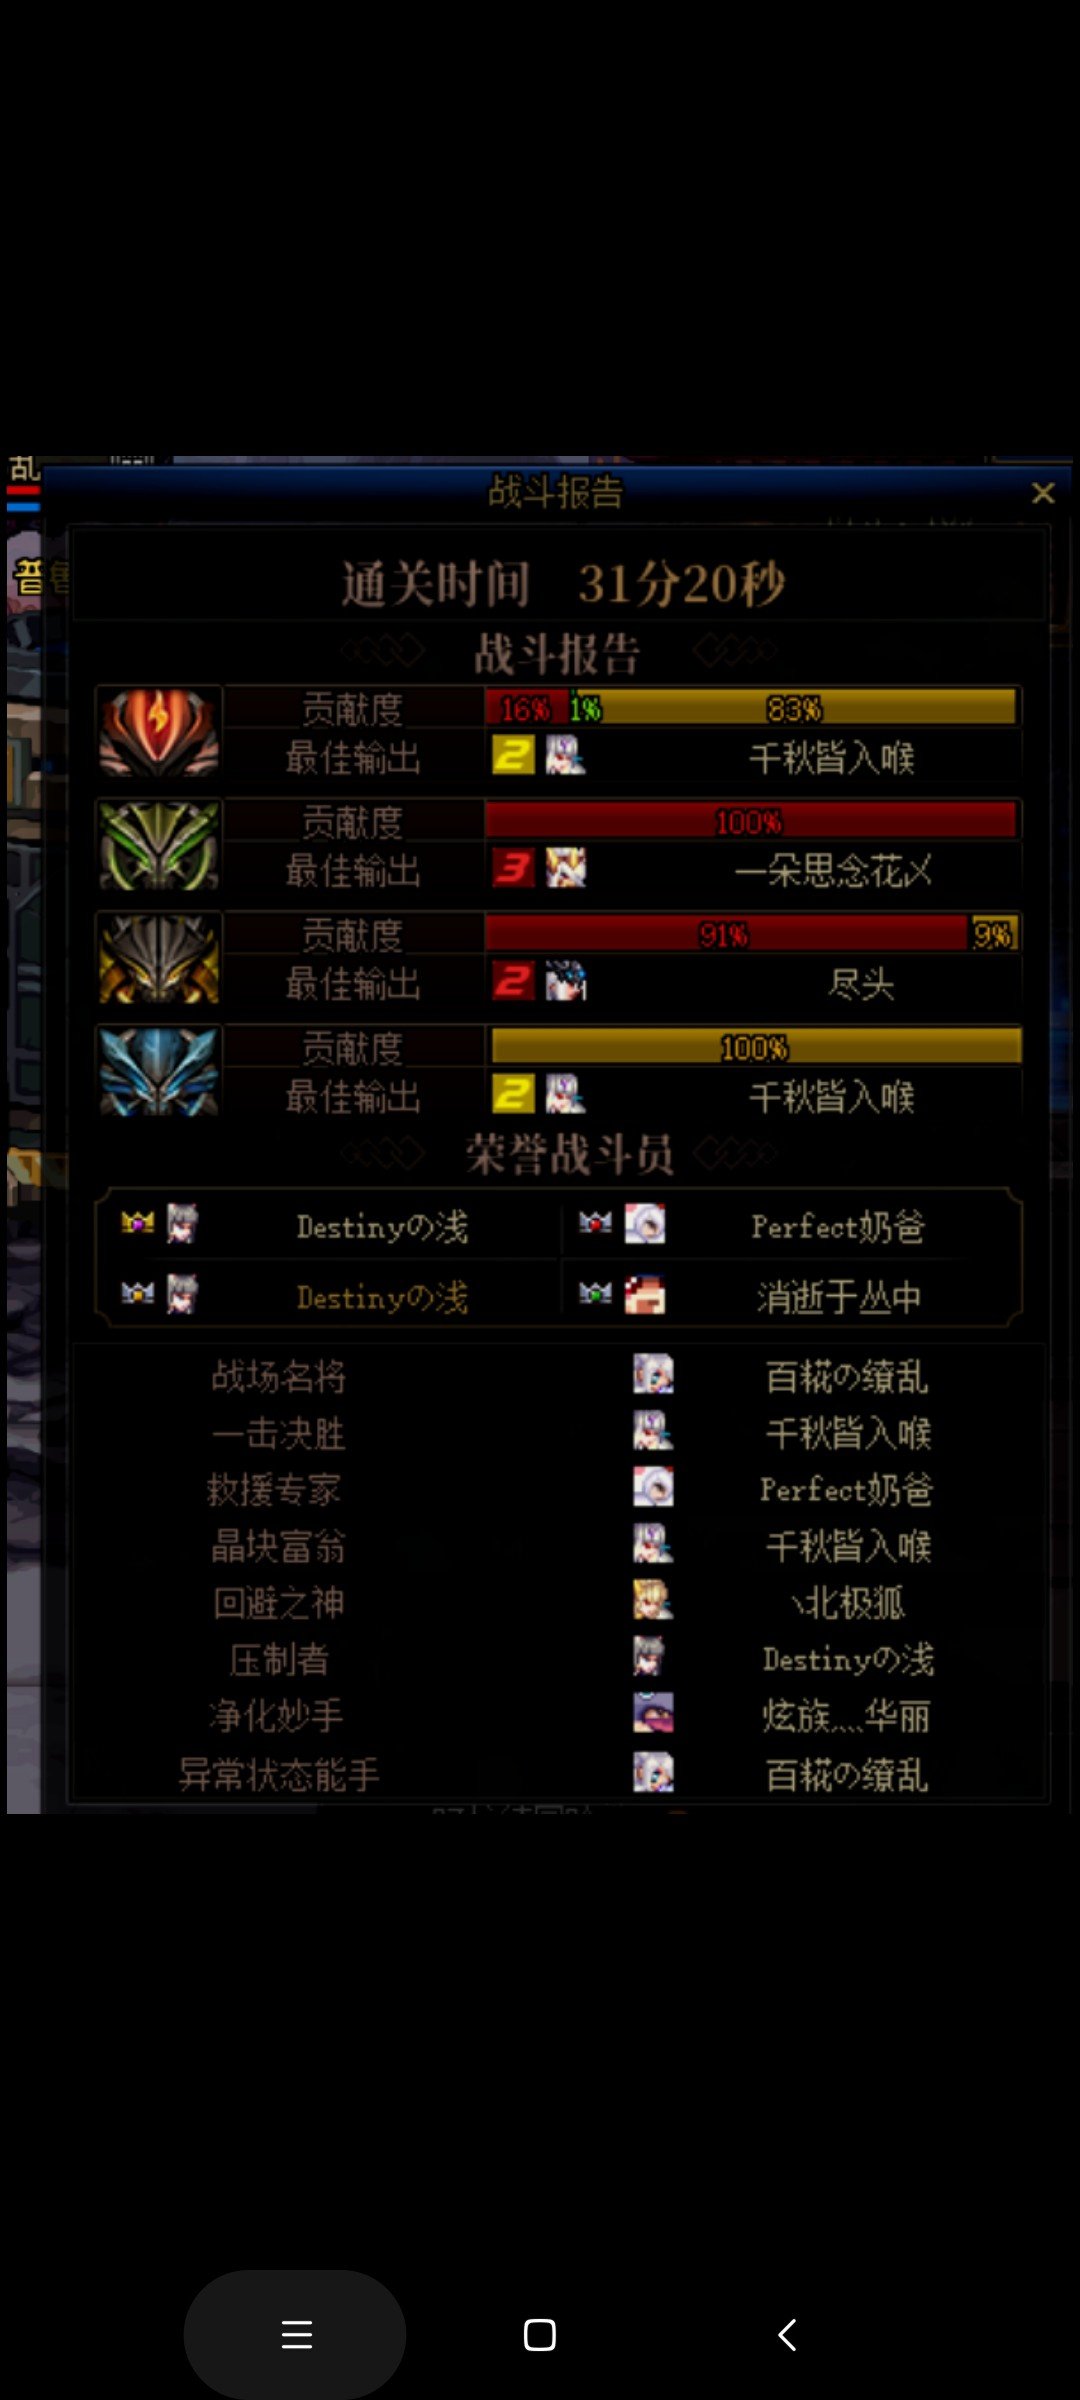The height and width of the screenshot is (2400, 1080).
Task: Tap the Android back arrow
Action: (x=787, y=2335)
